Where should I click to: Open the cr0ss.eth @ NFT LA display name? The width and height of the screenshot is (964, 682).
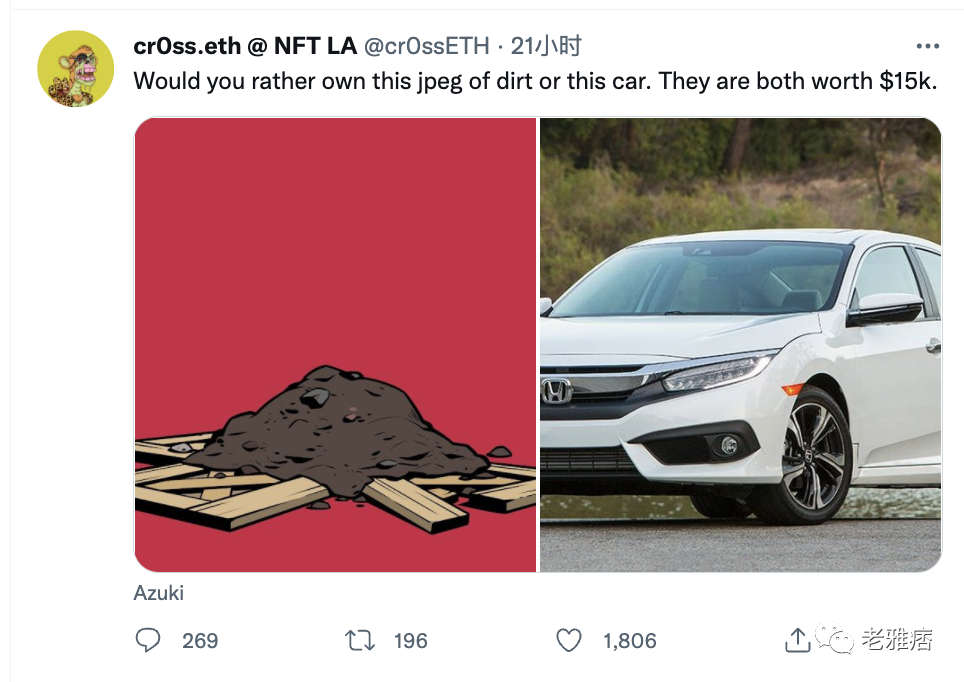point(245,46)
